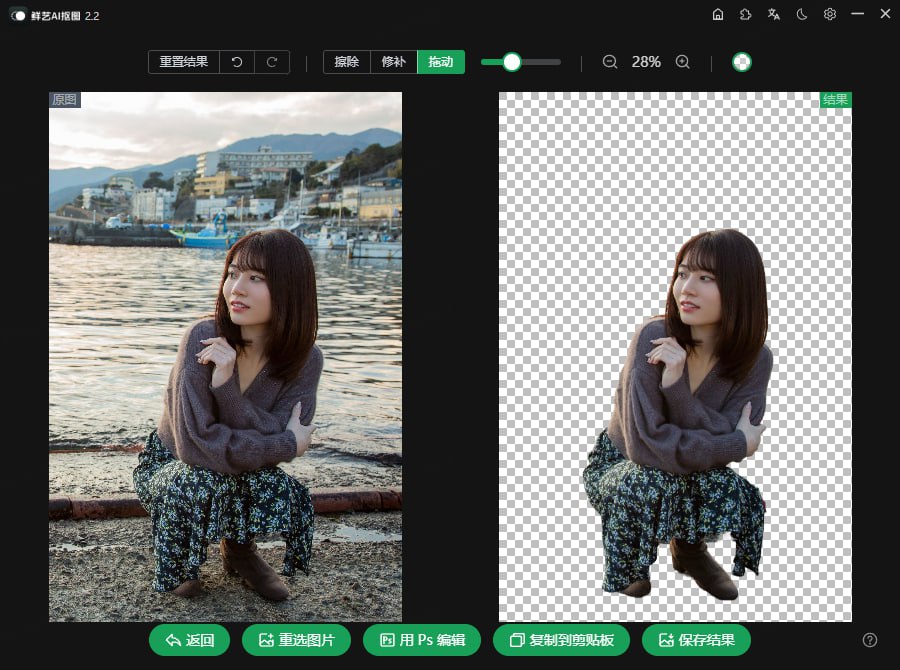Click the 重置结果 reset button
900x670 pixels.
(184, 62)
